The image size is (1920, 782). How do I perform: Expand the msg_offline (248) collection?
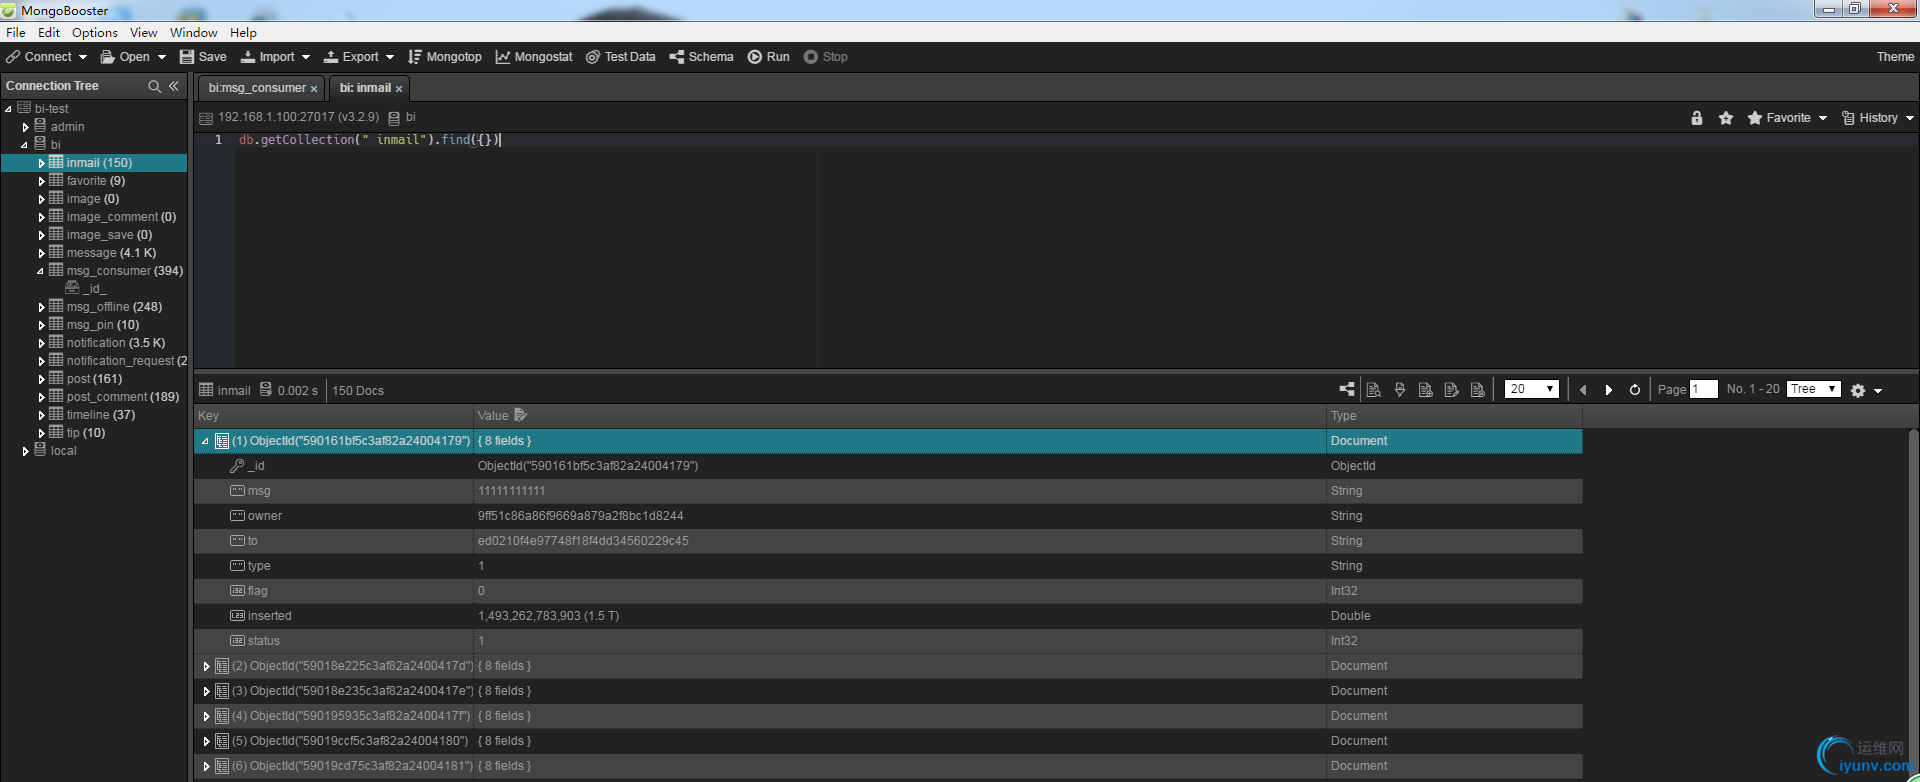pos(42,307)
